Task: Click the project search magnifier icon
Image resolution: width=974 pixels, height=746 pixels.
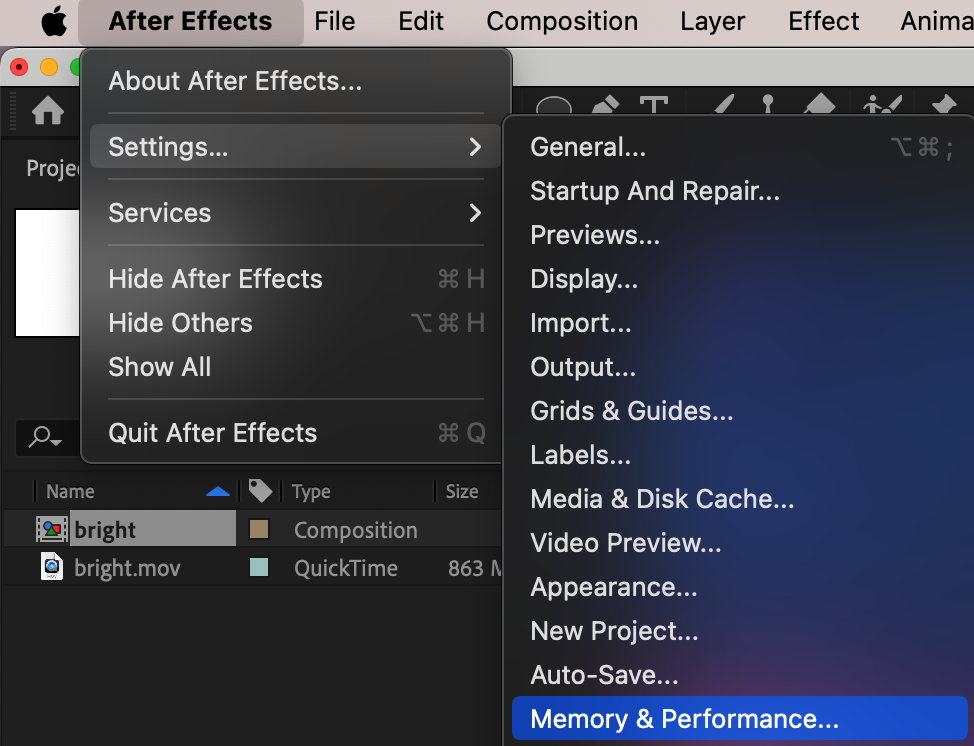Action: [x=44, y=436]
